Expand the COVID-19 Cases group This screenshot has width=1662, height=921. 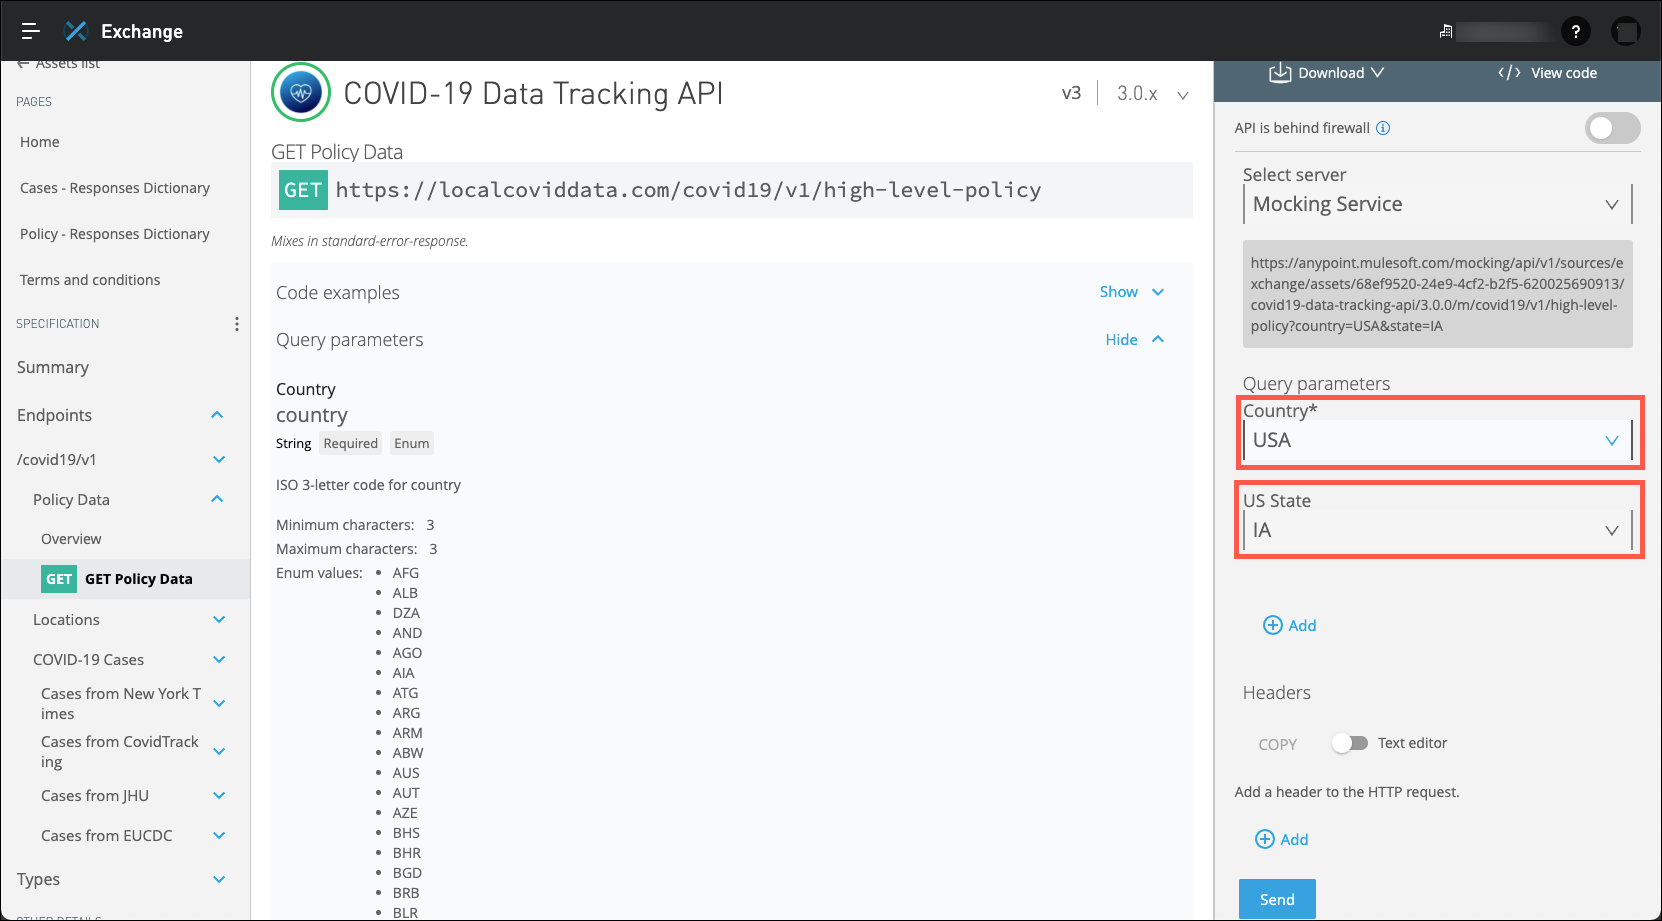[219, 660]
